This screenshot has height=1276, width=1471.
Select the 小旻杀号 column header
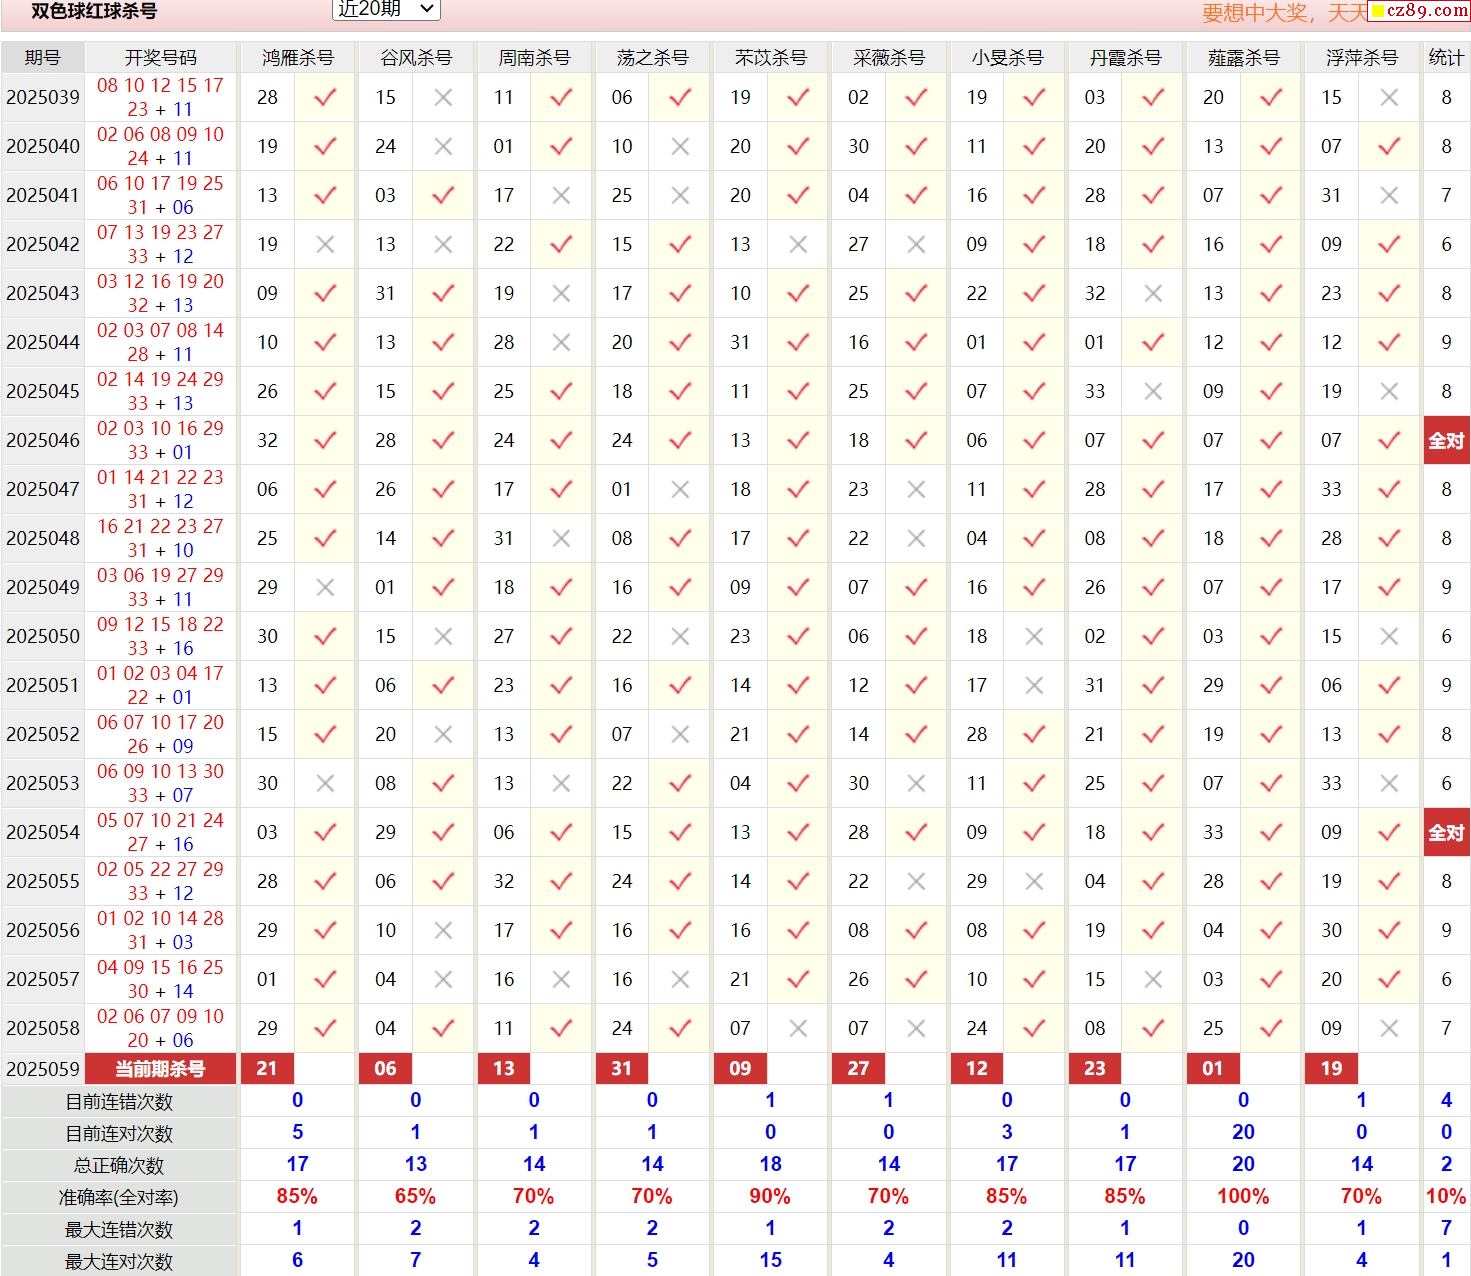[1007, 58]
